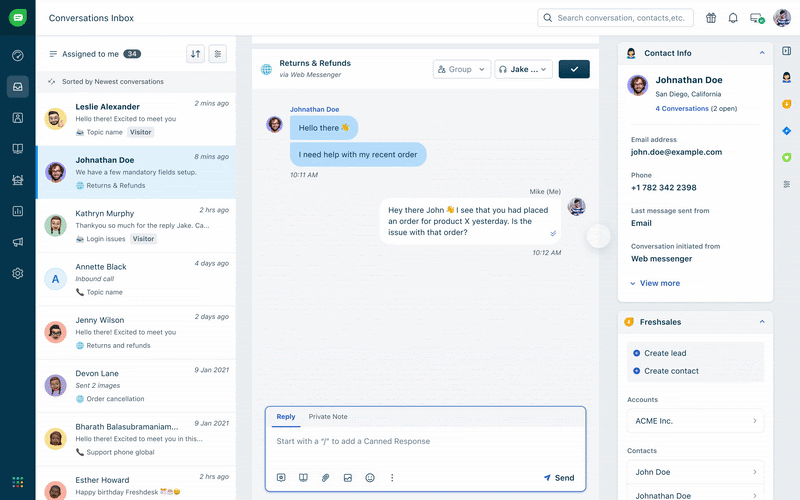The height and width of the screenshot is (500, 800).
Task: Click the search conversations field
Action: click(615, 18)
